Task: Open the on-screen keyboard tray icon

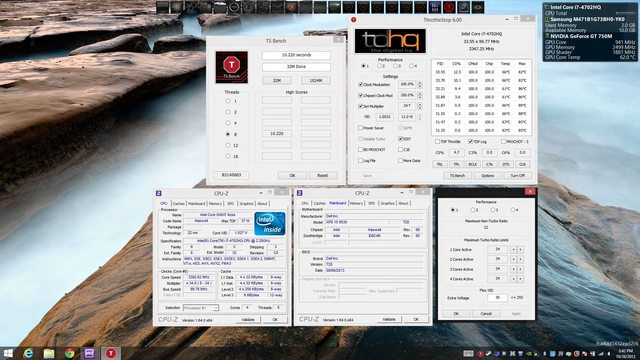Action: 468,353
